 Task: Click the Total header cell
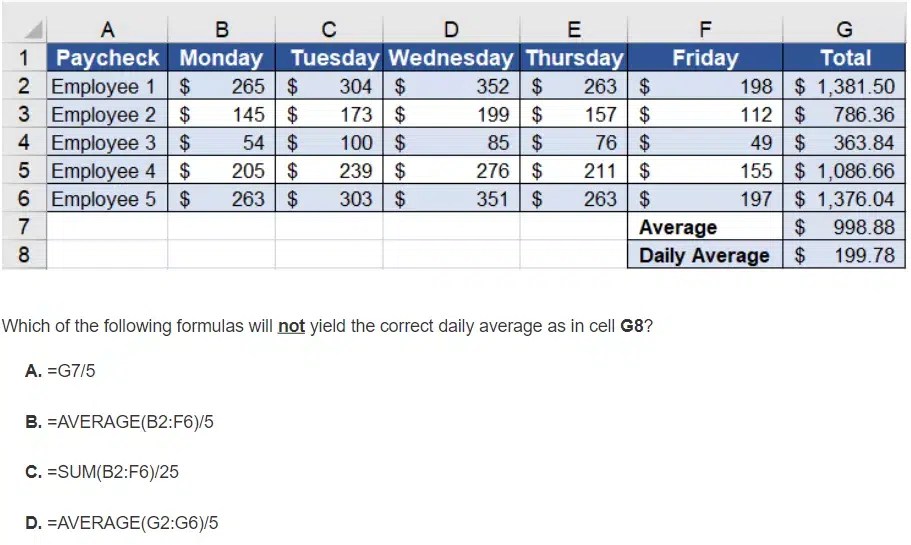pyautogui.click(x=844, y=58)
